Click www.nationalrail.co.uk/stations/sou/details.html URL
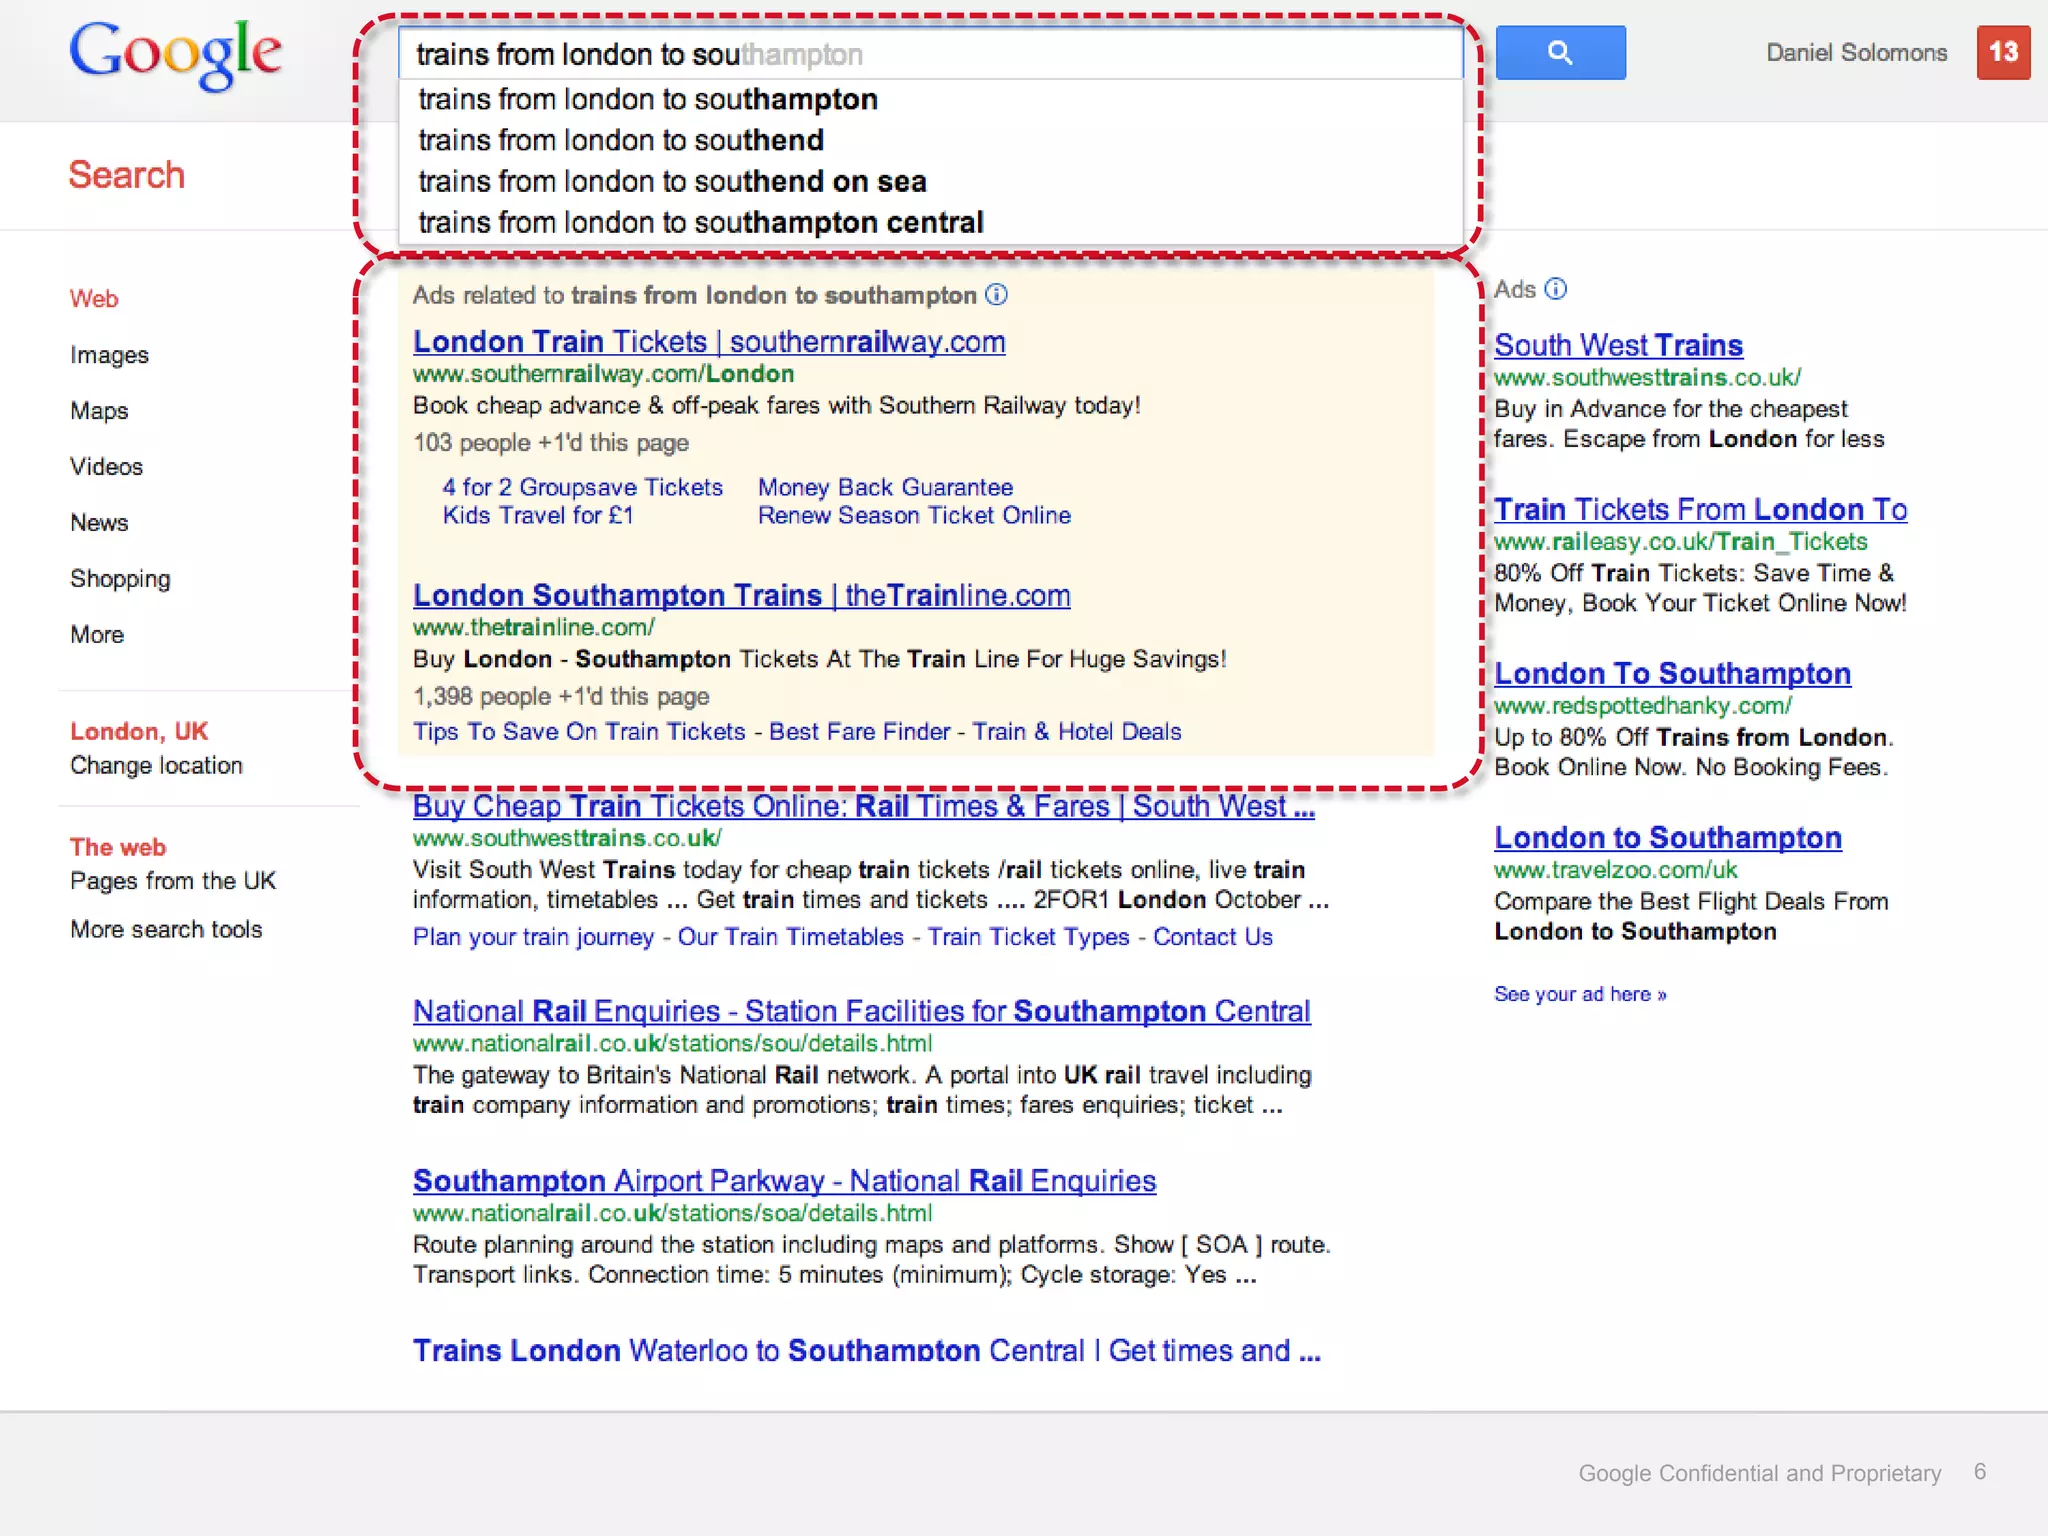The image size is (2048, 1536). (x=672, y=1044)
